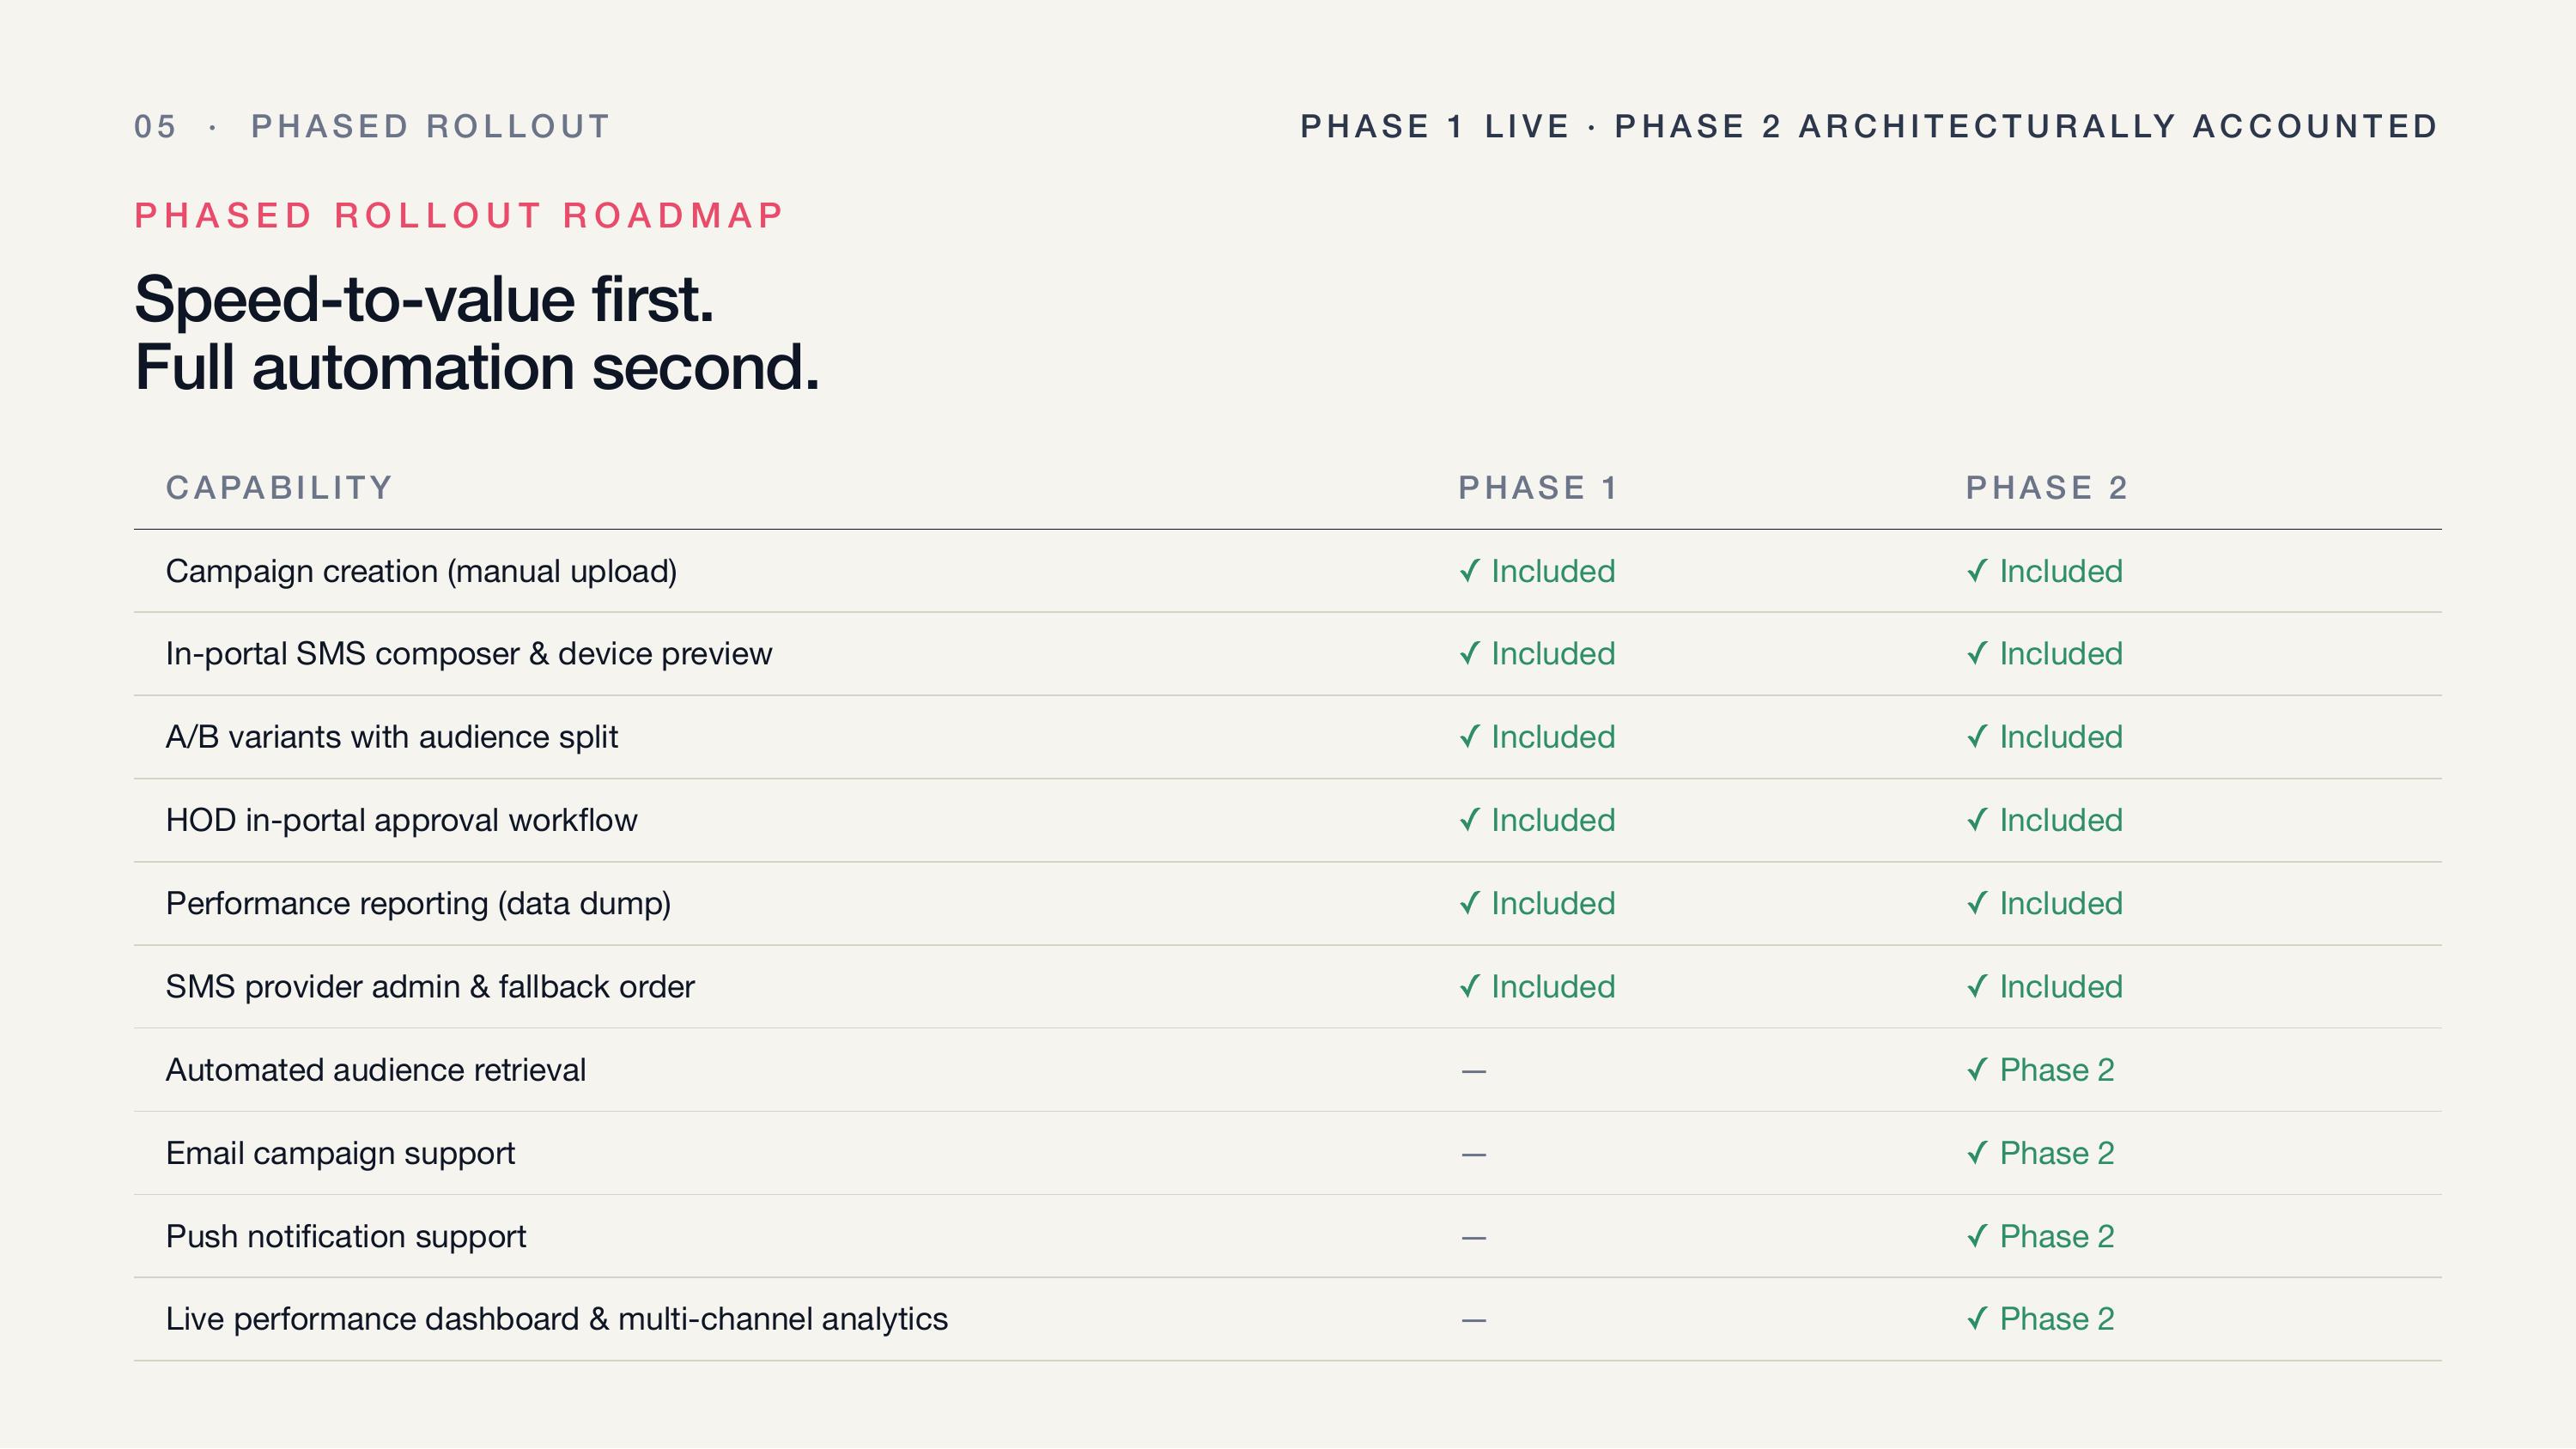Click the Phase 2 checkmark for HOD approval workflow

(x=1977, y=820)
